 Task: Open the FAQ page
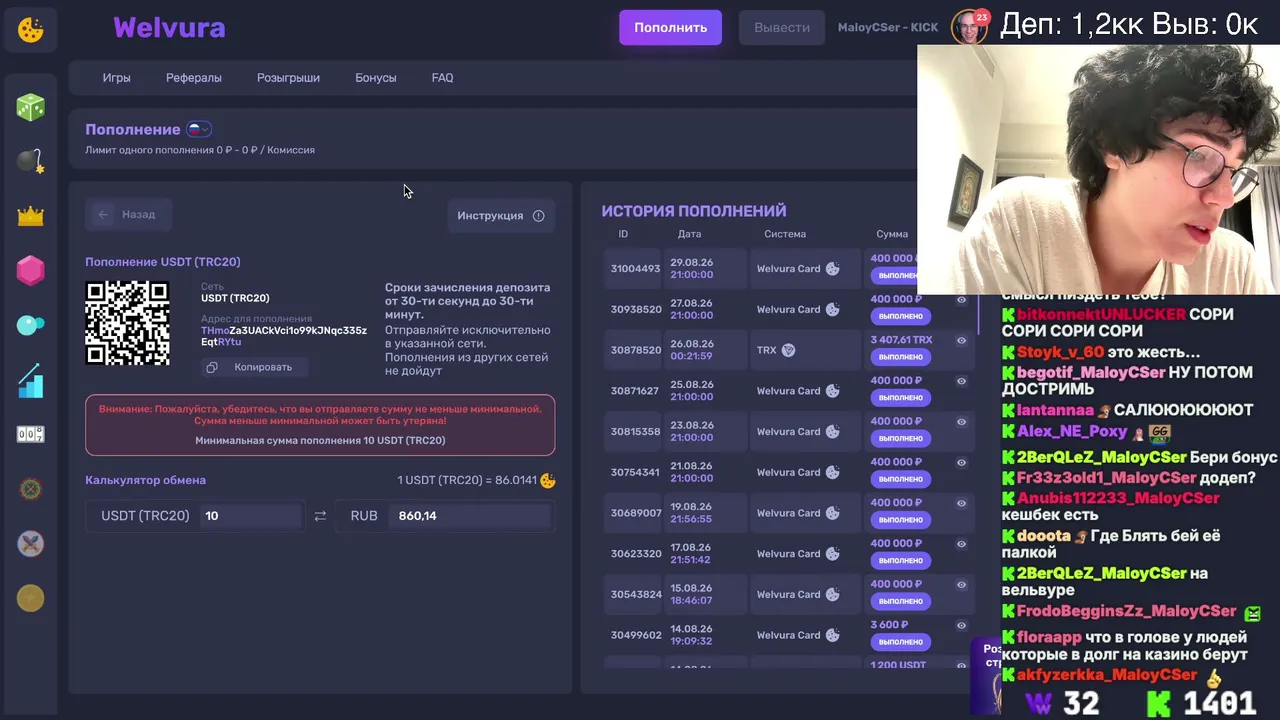tap(442, 78)
